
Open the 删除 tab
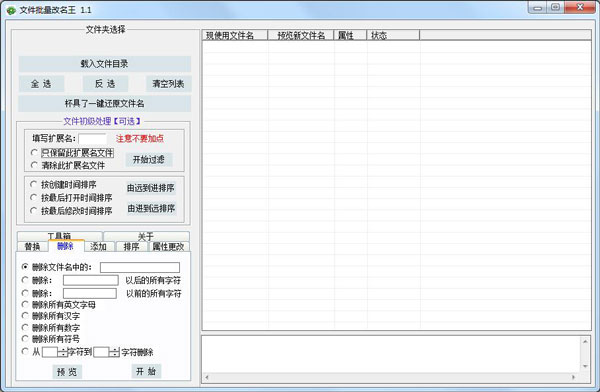tap(66, 246)
